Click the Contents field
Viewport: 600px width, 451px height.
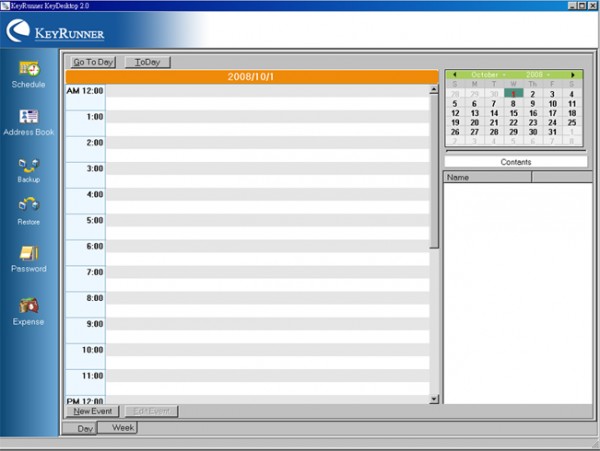(516, 162)
